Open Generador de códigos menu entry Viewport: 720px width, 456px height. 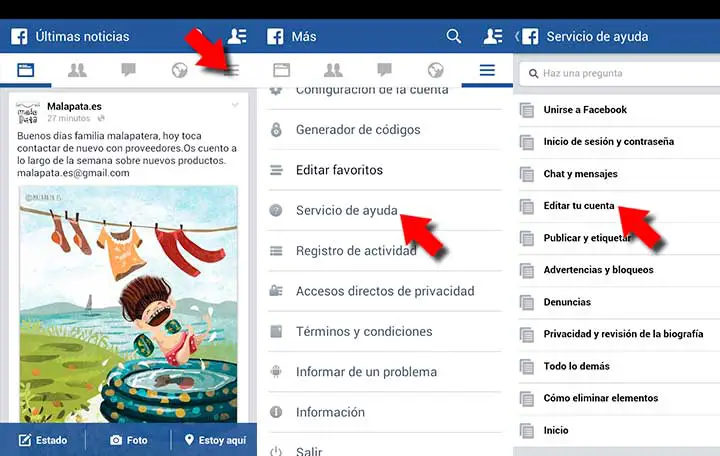385,129
